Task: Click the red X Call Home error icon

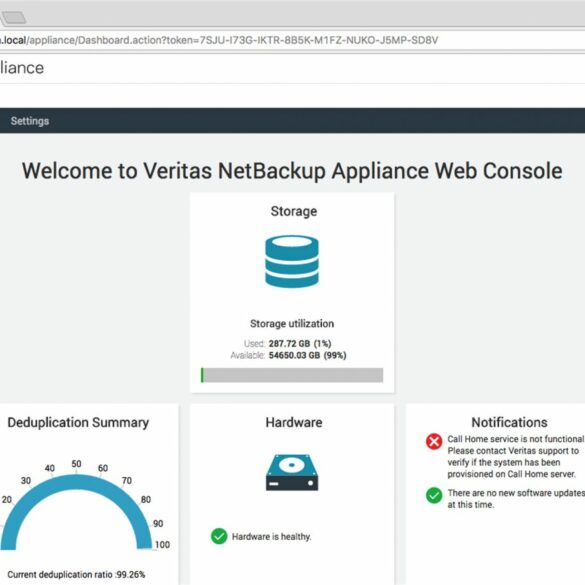Action: (434, 441)
